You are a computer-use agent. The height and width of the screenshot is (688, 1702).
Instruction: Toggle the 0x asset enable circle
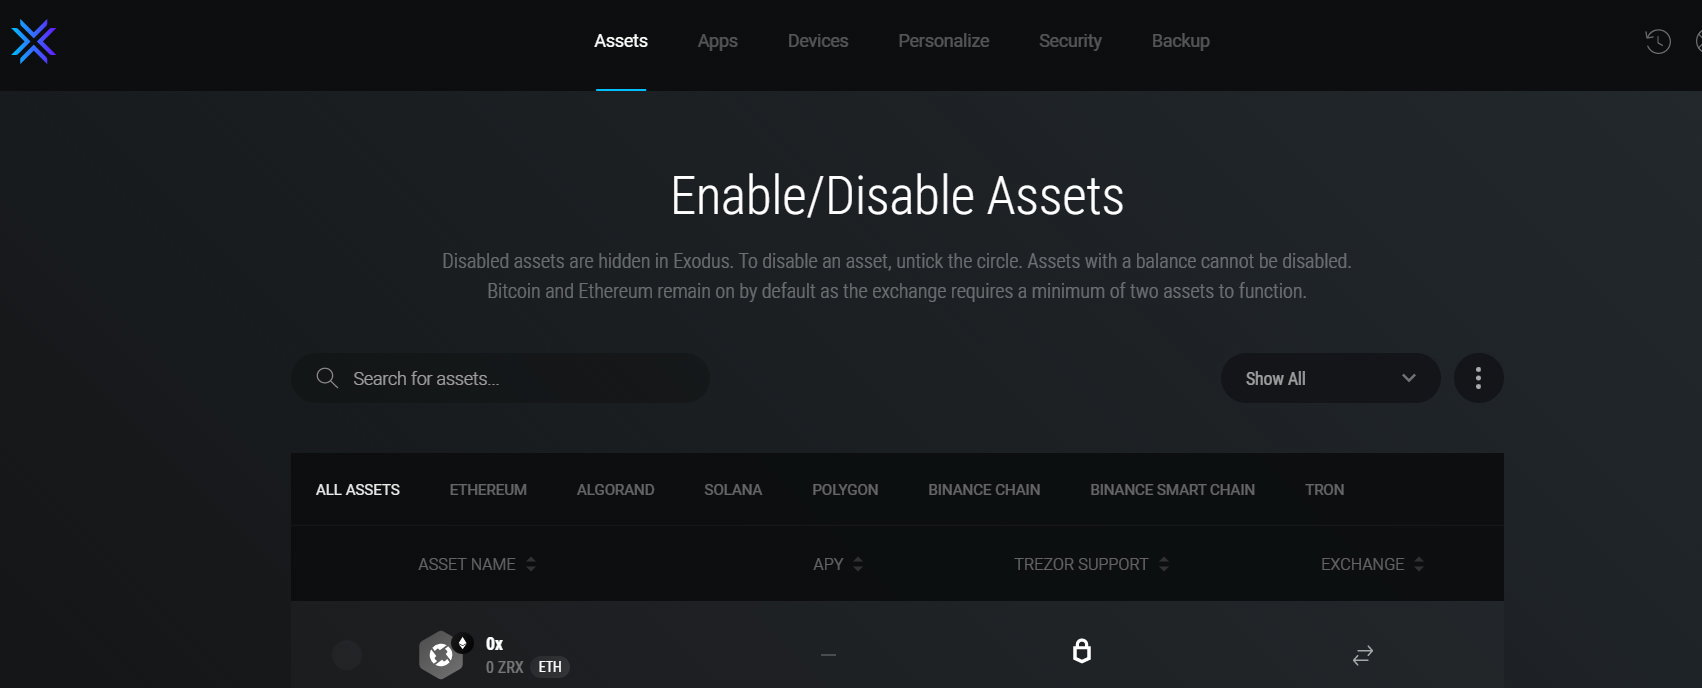[x=347, y=655]
